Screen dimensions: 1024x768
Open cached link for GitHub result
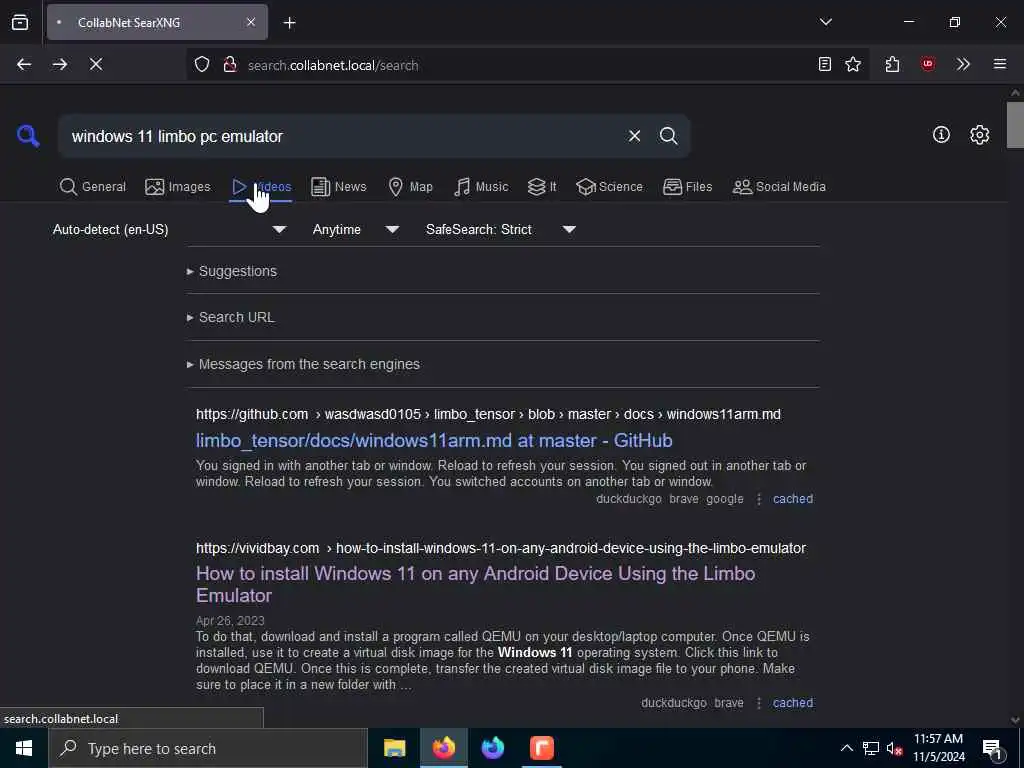click(793, 499)
